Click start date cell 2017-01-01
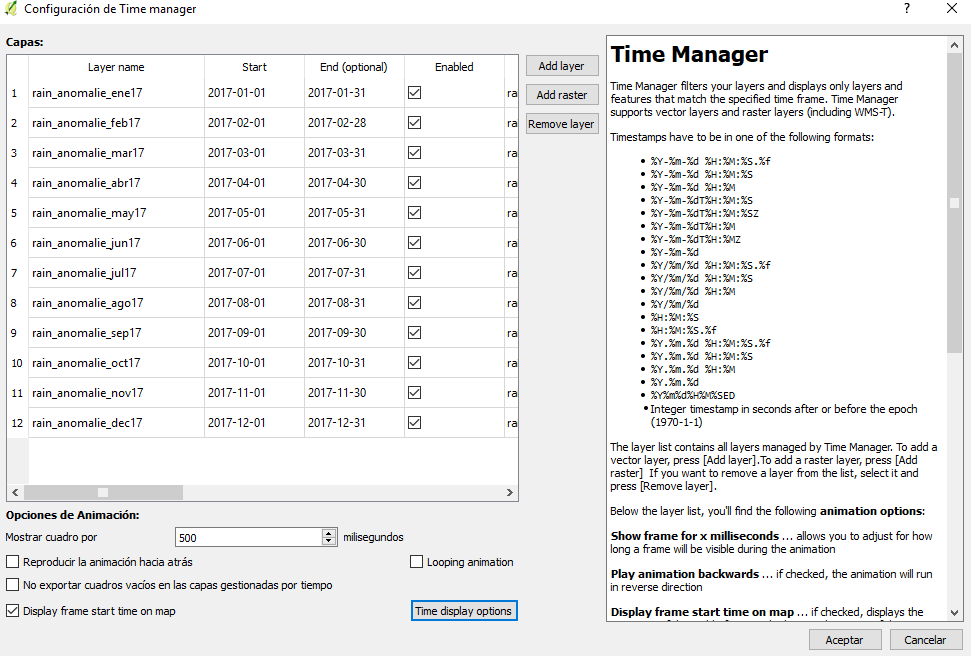The image size is (971, 656). pyautogui.click(x=255, y=93)
